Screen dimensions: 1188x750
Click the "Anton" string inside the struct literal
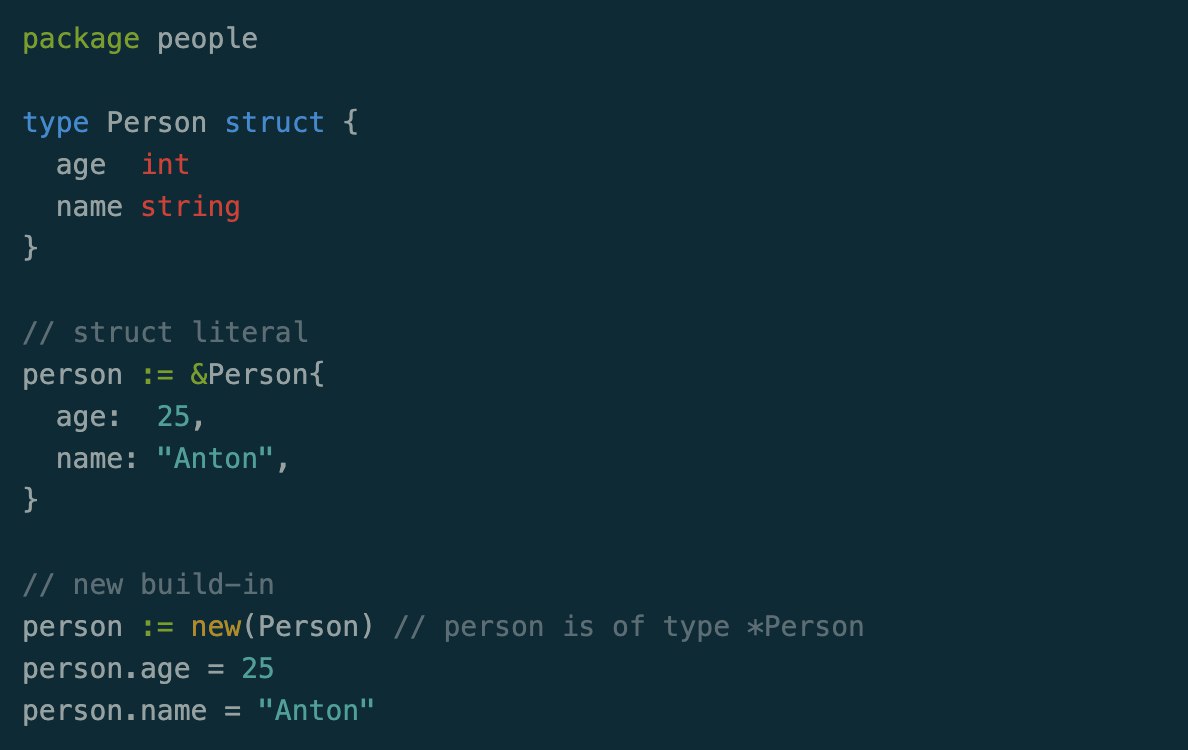coord(215,459)
